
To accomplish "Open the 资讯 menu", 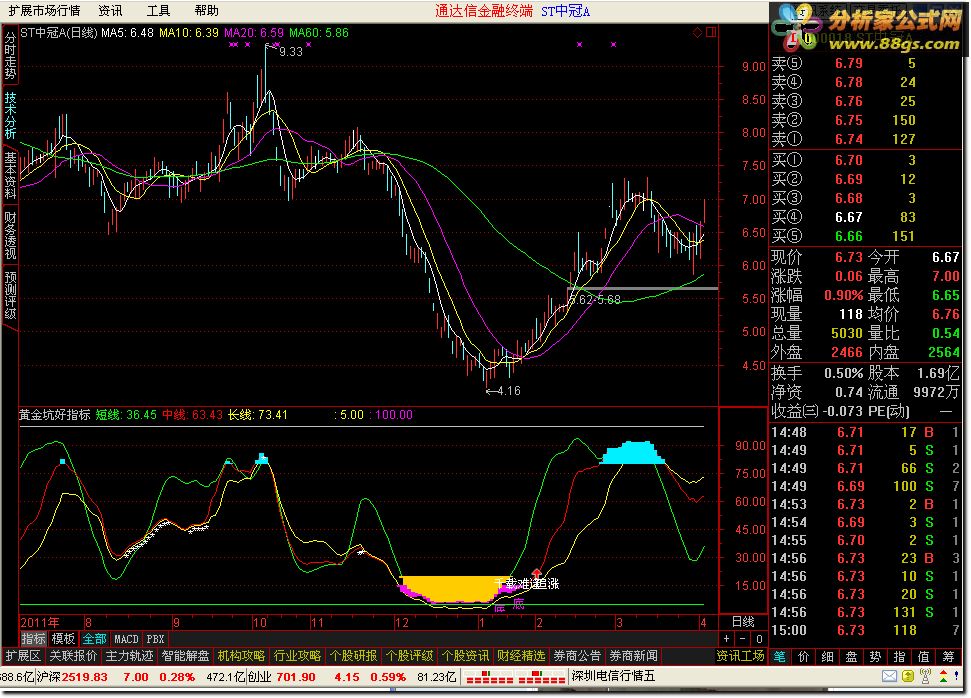I will coord(110,11).
